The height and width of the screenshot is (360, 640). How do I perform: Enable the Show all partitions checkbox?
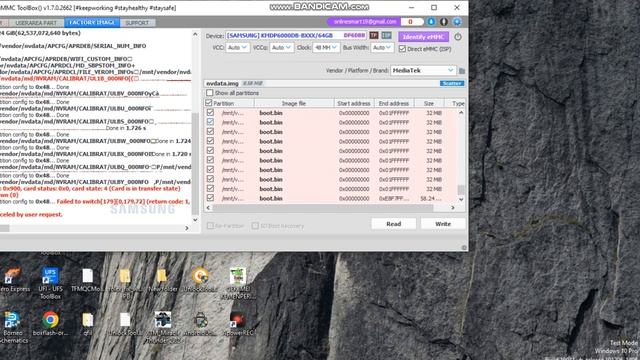[x=210, y=93]
